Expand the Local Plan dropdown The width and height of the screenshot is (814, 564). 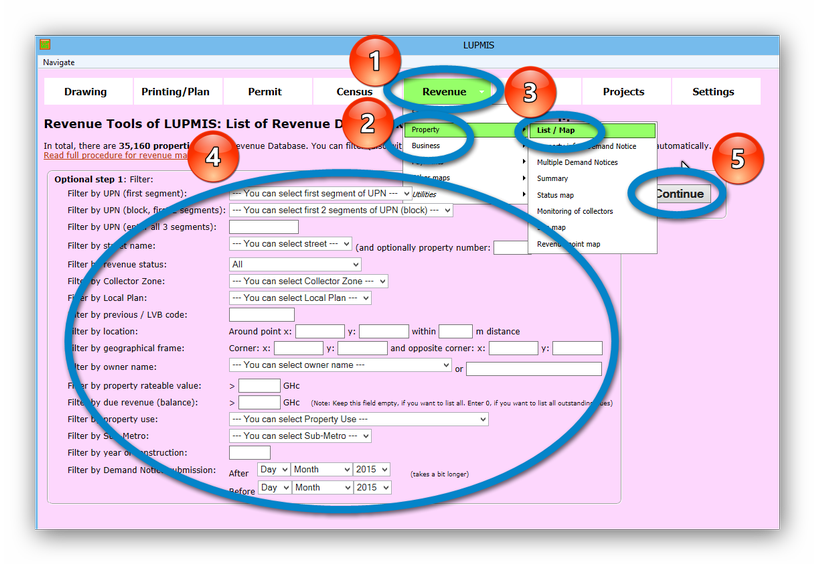click(300, 298)
